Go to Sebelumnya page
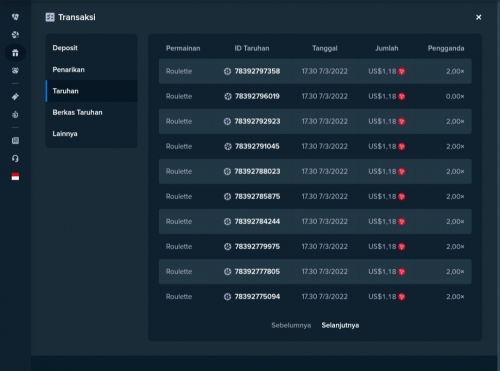The image size is (500, 371). tap(291, 325)
